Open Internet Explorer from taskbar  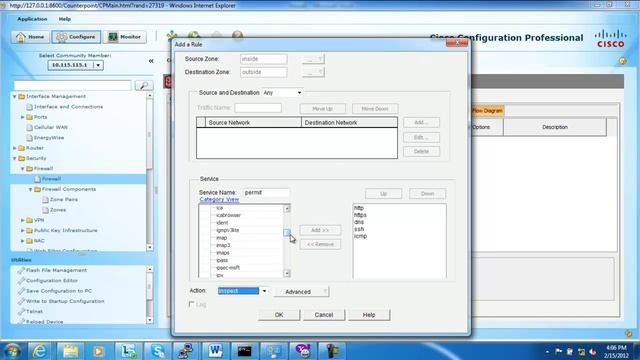click(x=40, y=351)
